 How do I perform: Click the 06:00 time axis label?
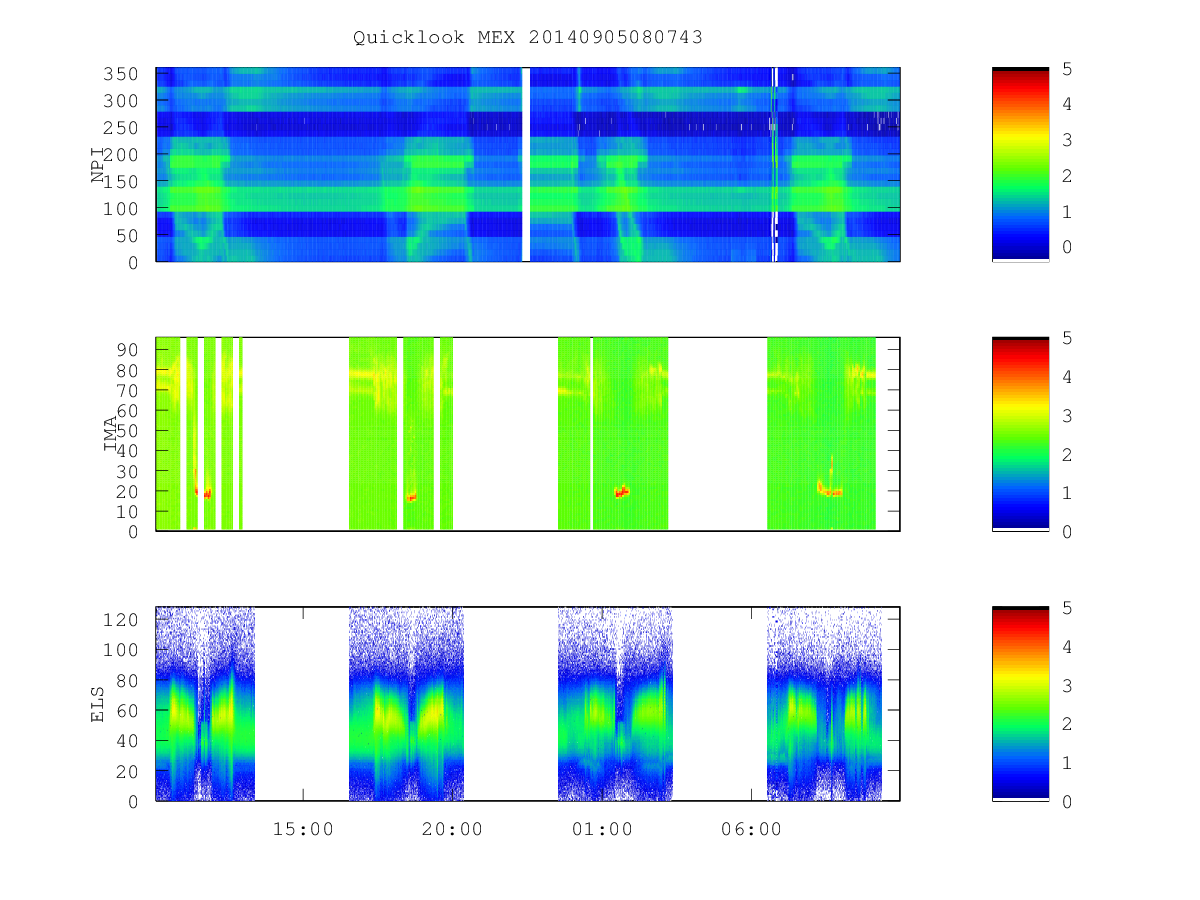pyautogui.click(x=751, y=829)
